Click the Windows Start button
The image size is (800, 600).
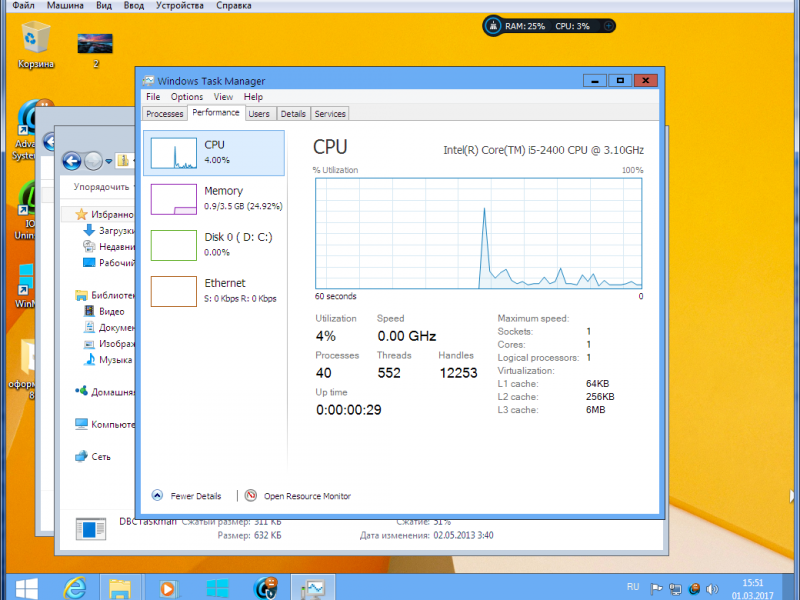(26, 588)
